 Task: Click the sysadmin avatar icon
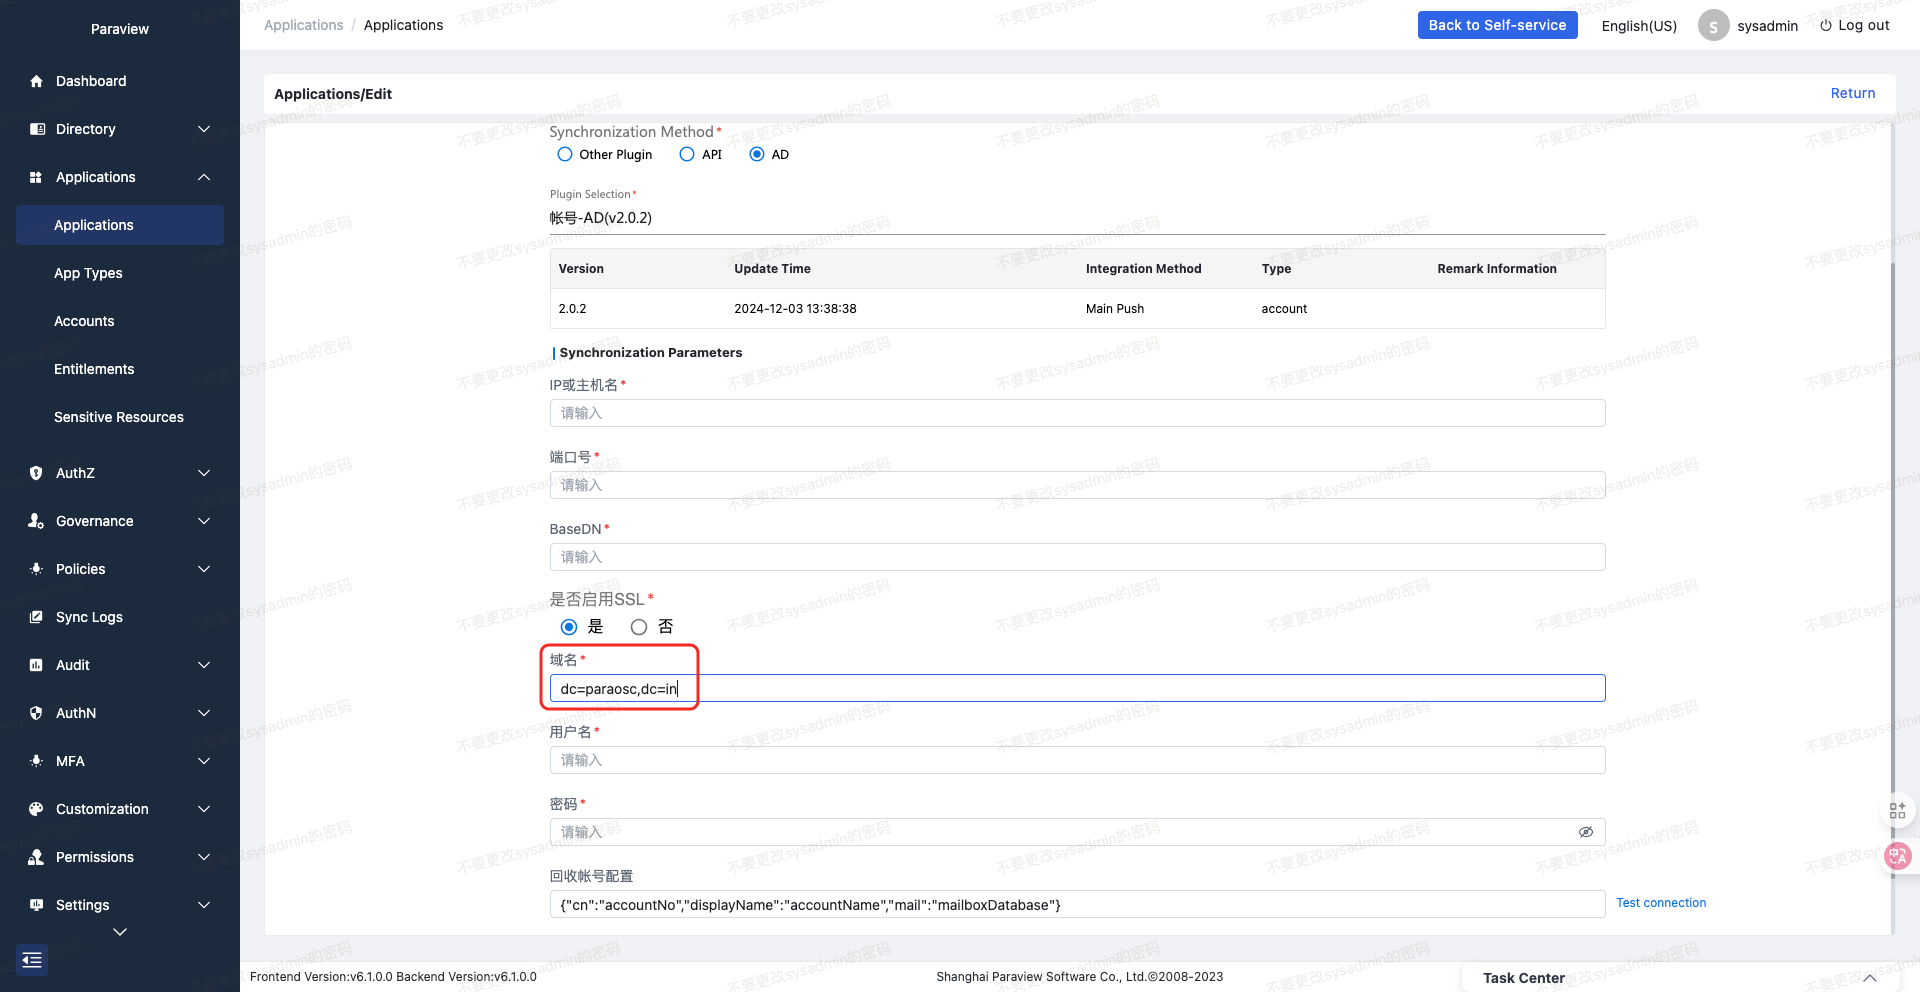pos(1713,25)
